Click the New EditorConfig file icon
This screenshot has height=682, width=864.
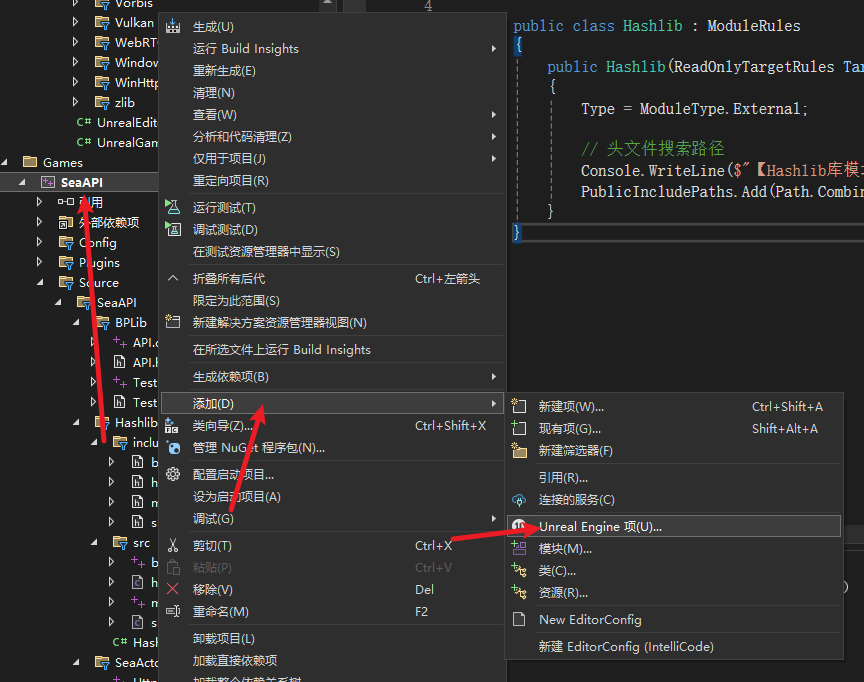[519, 619]
